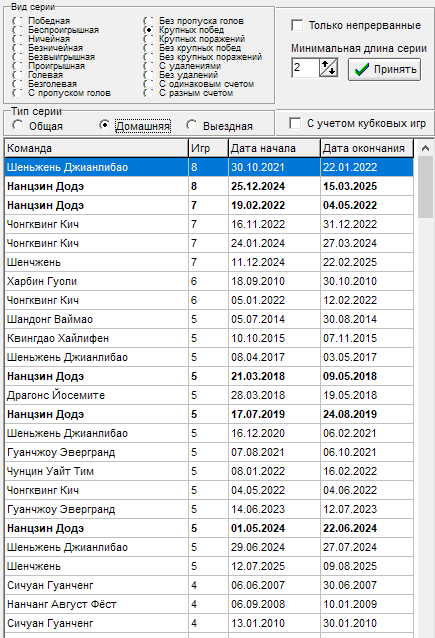The width and height of the screenshot is (435, 638).
Task: Pick Без крупных поражений radio button
Action: click(149, 57)
